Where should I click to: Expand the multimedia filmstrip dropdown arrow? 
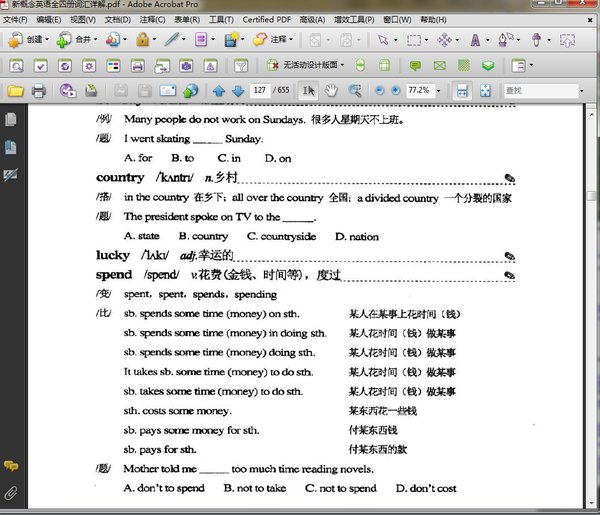[243, 39]
